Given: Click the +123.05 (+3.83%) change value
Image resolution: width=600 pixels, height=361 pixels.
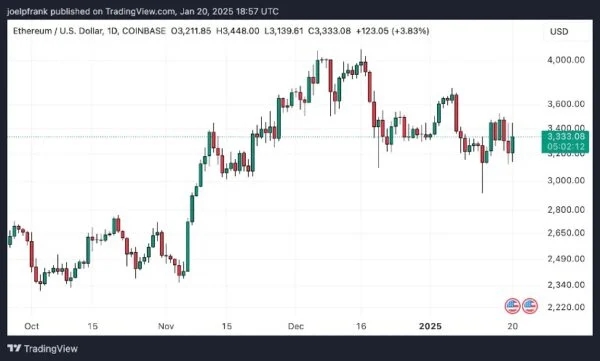Looking at the screenshot, I should 392,31.
